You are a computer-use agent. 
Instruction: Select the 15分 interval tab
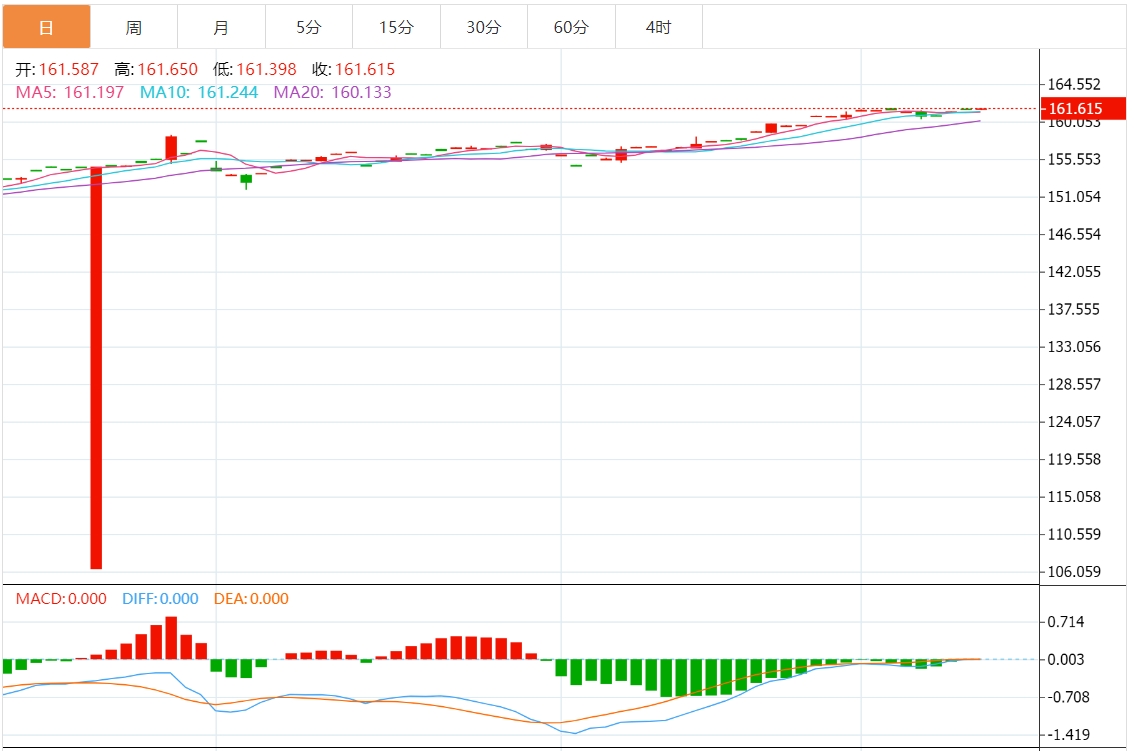396,27
